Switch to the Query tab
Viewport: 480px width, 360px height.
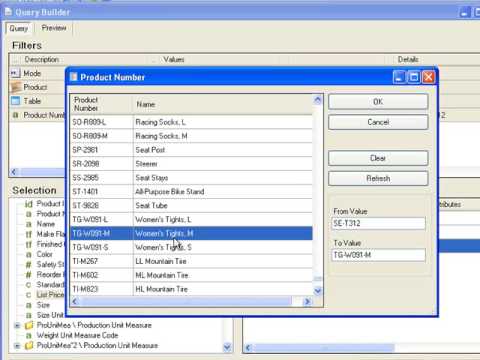point(19,28)
